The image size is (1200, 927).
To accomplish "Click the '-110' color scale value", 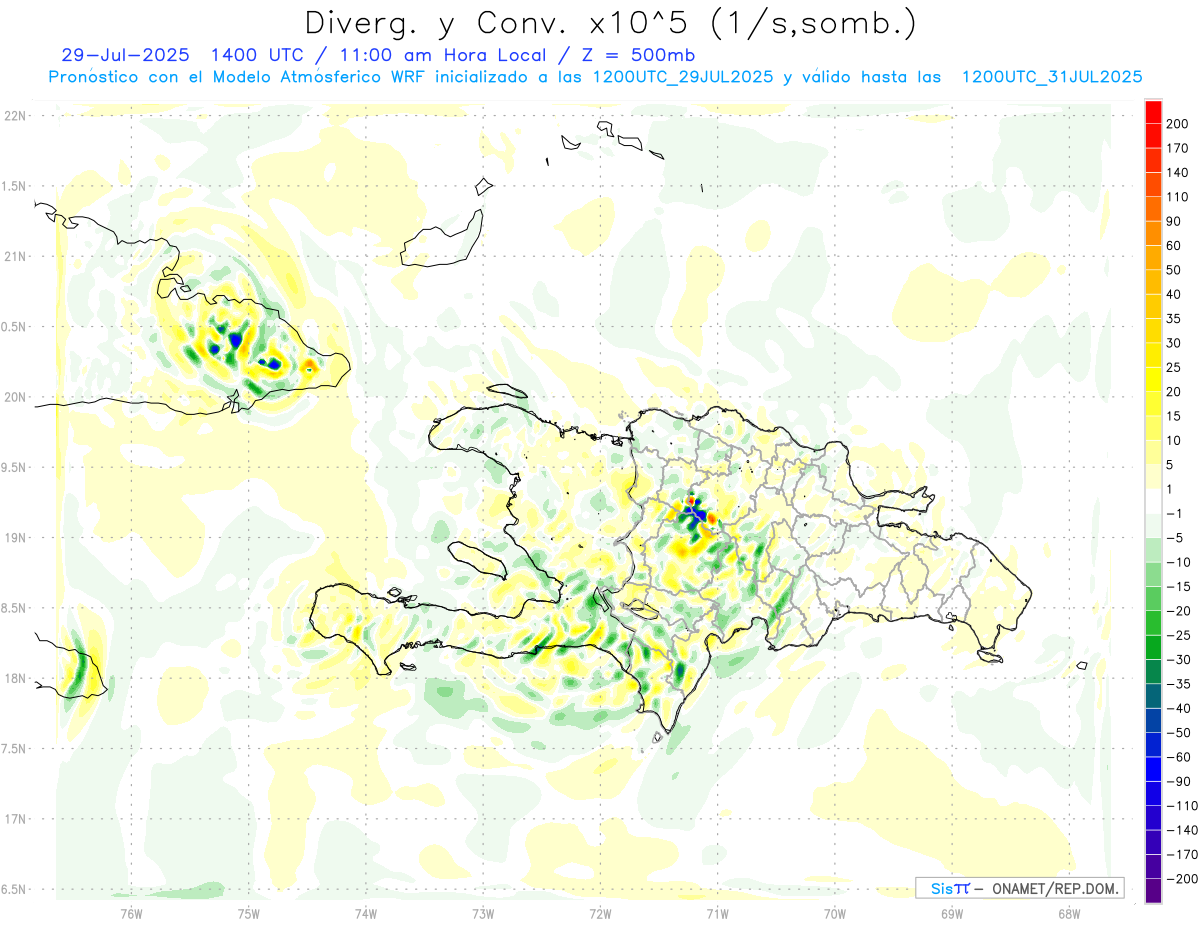I will [1181, 805].
